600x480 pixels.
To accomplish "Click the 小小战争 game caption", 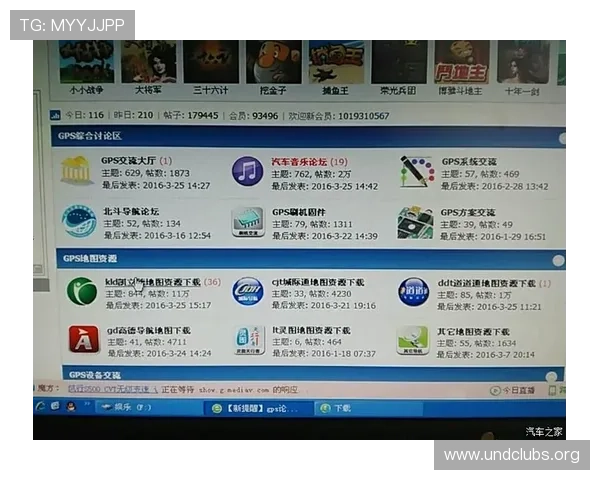I will click(87, 90).
